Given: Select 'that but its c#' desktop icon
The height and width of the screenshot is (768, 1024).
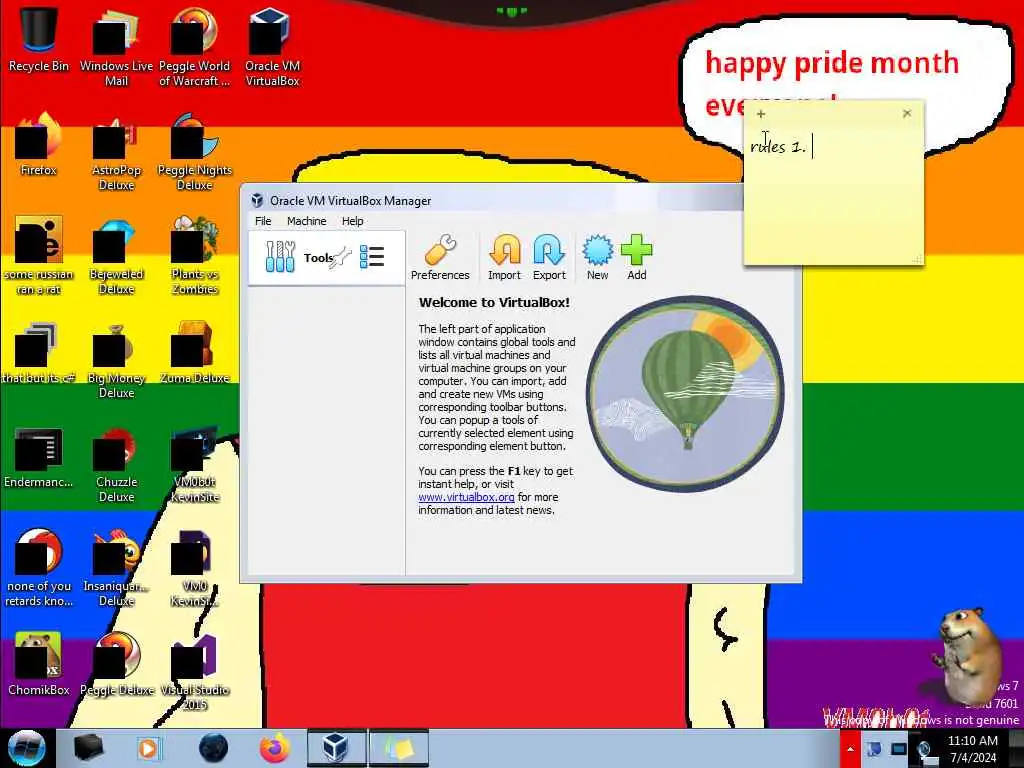Looking at the screenshot, I should click(x=39, y=352).
